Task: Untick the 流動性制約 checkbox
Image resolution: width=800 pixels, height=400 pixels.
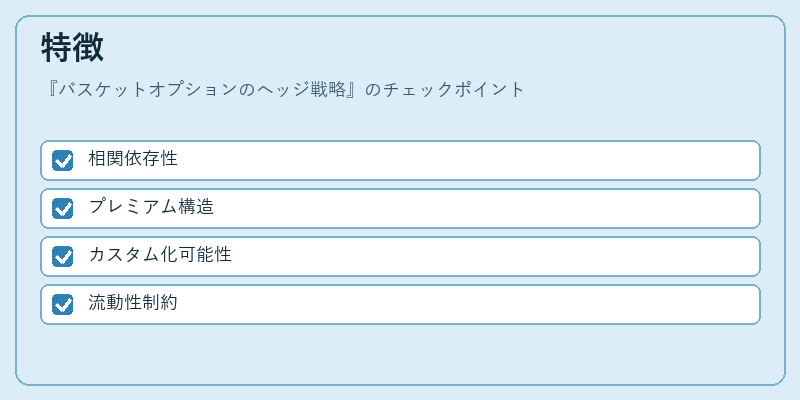Action: (x=62, y=305)
